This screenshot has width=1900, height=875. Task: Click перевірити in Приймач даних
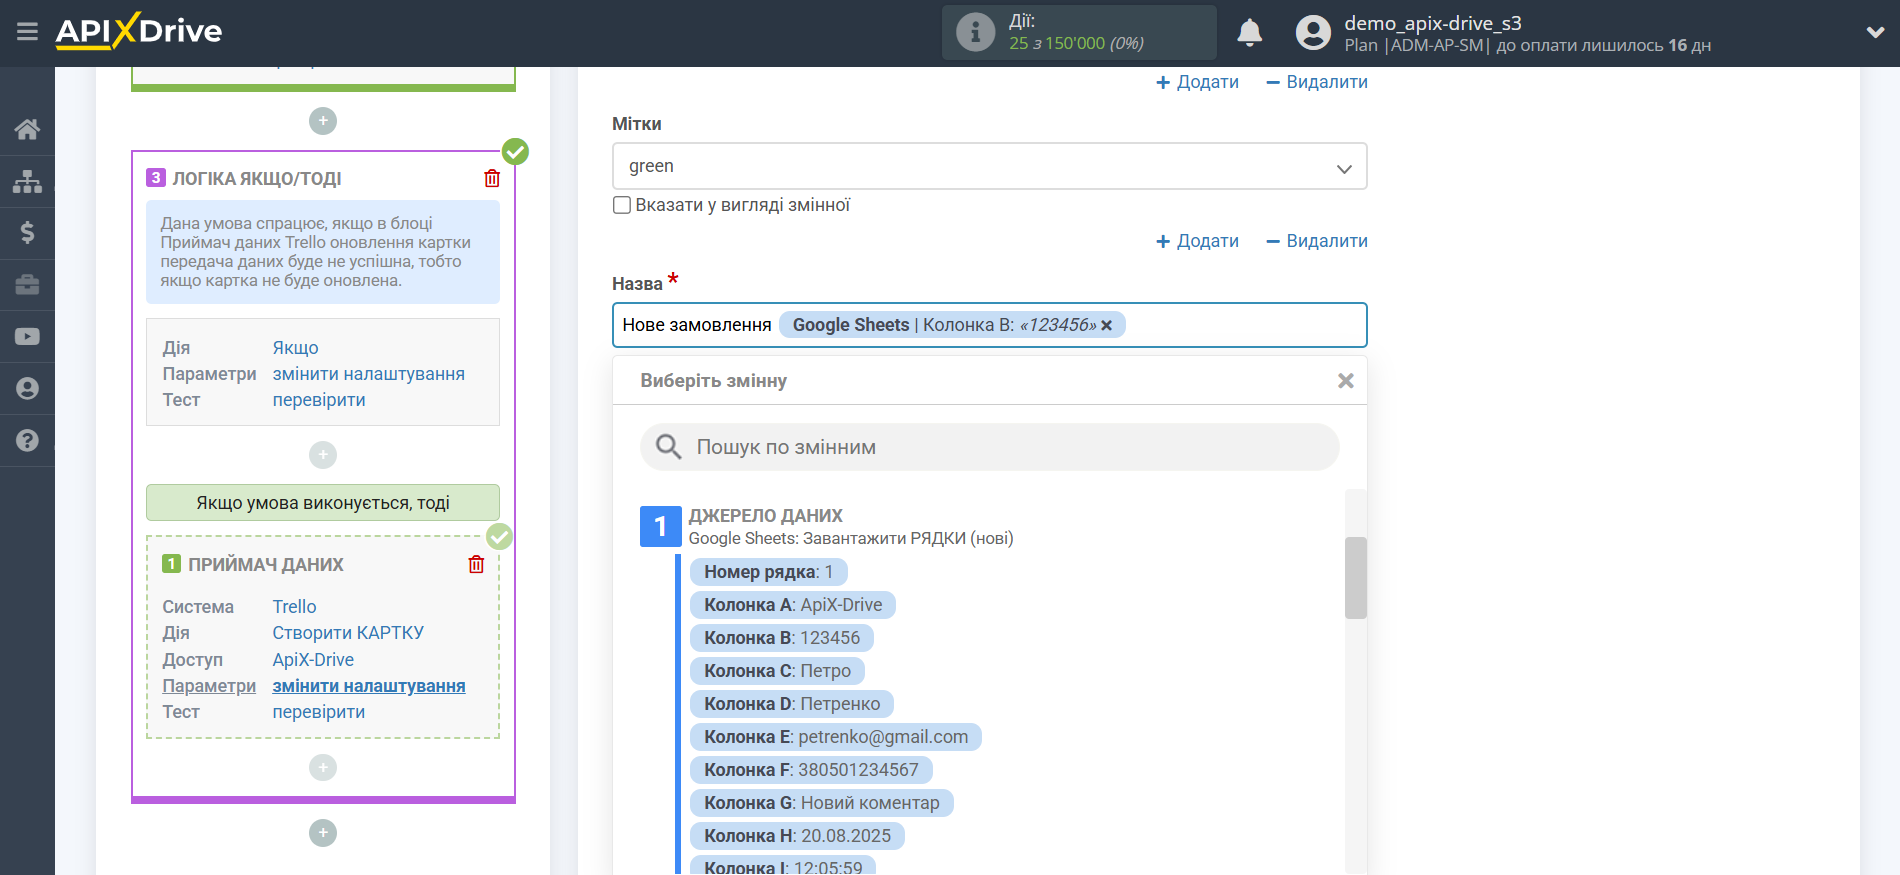pyautogui.click(x=318, y=712)
